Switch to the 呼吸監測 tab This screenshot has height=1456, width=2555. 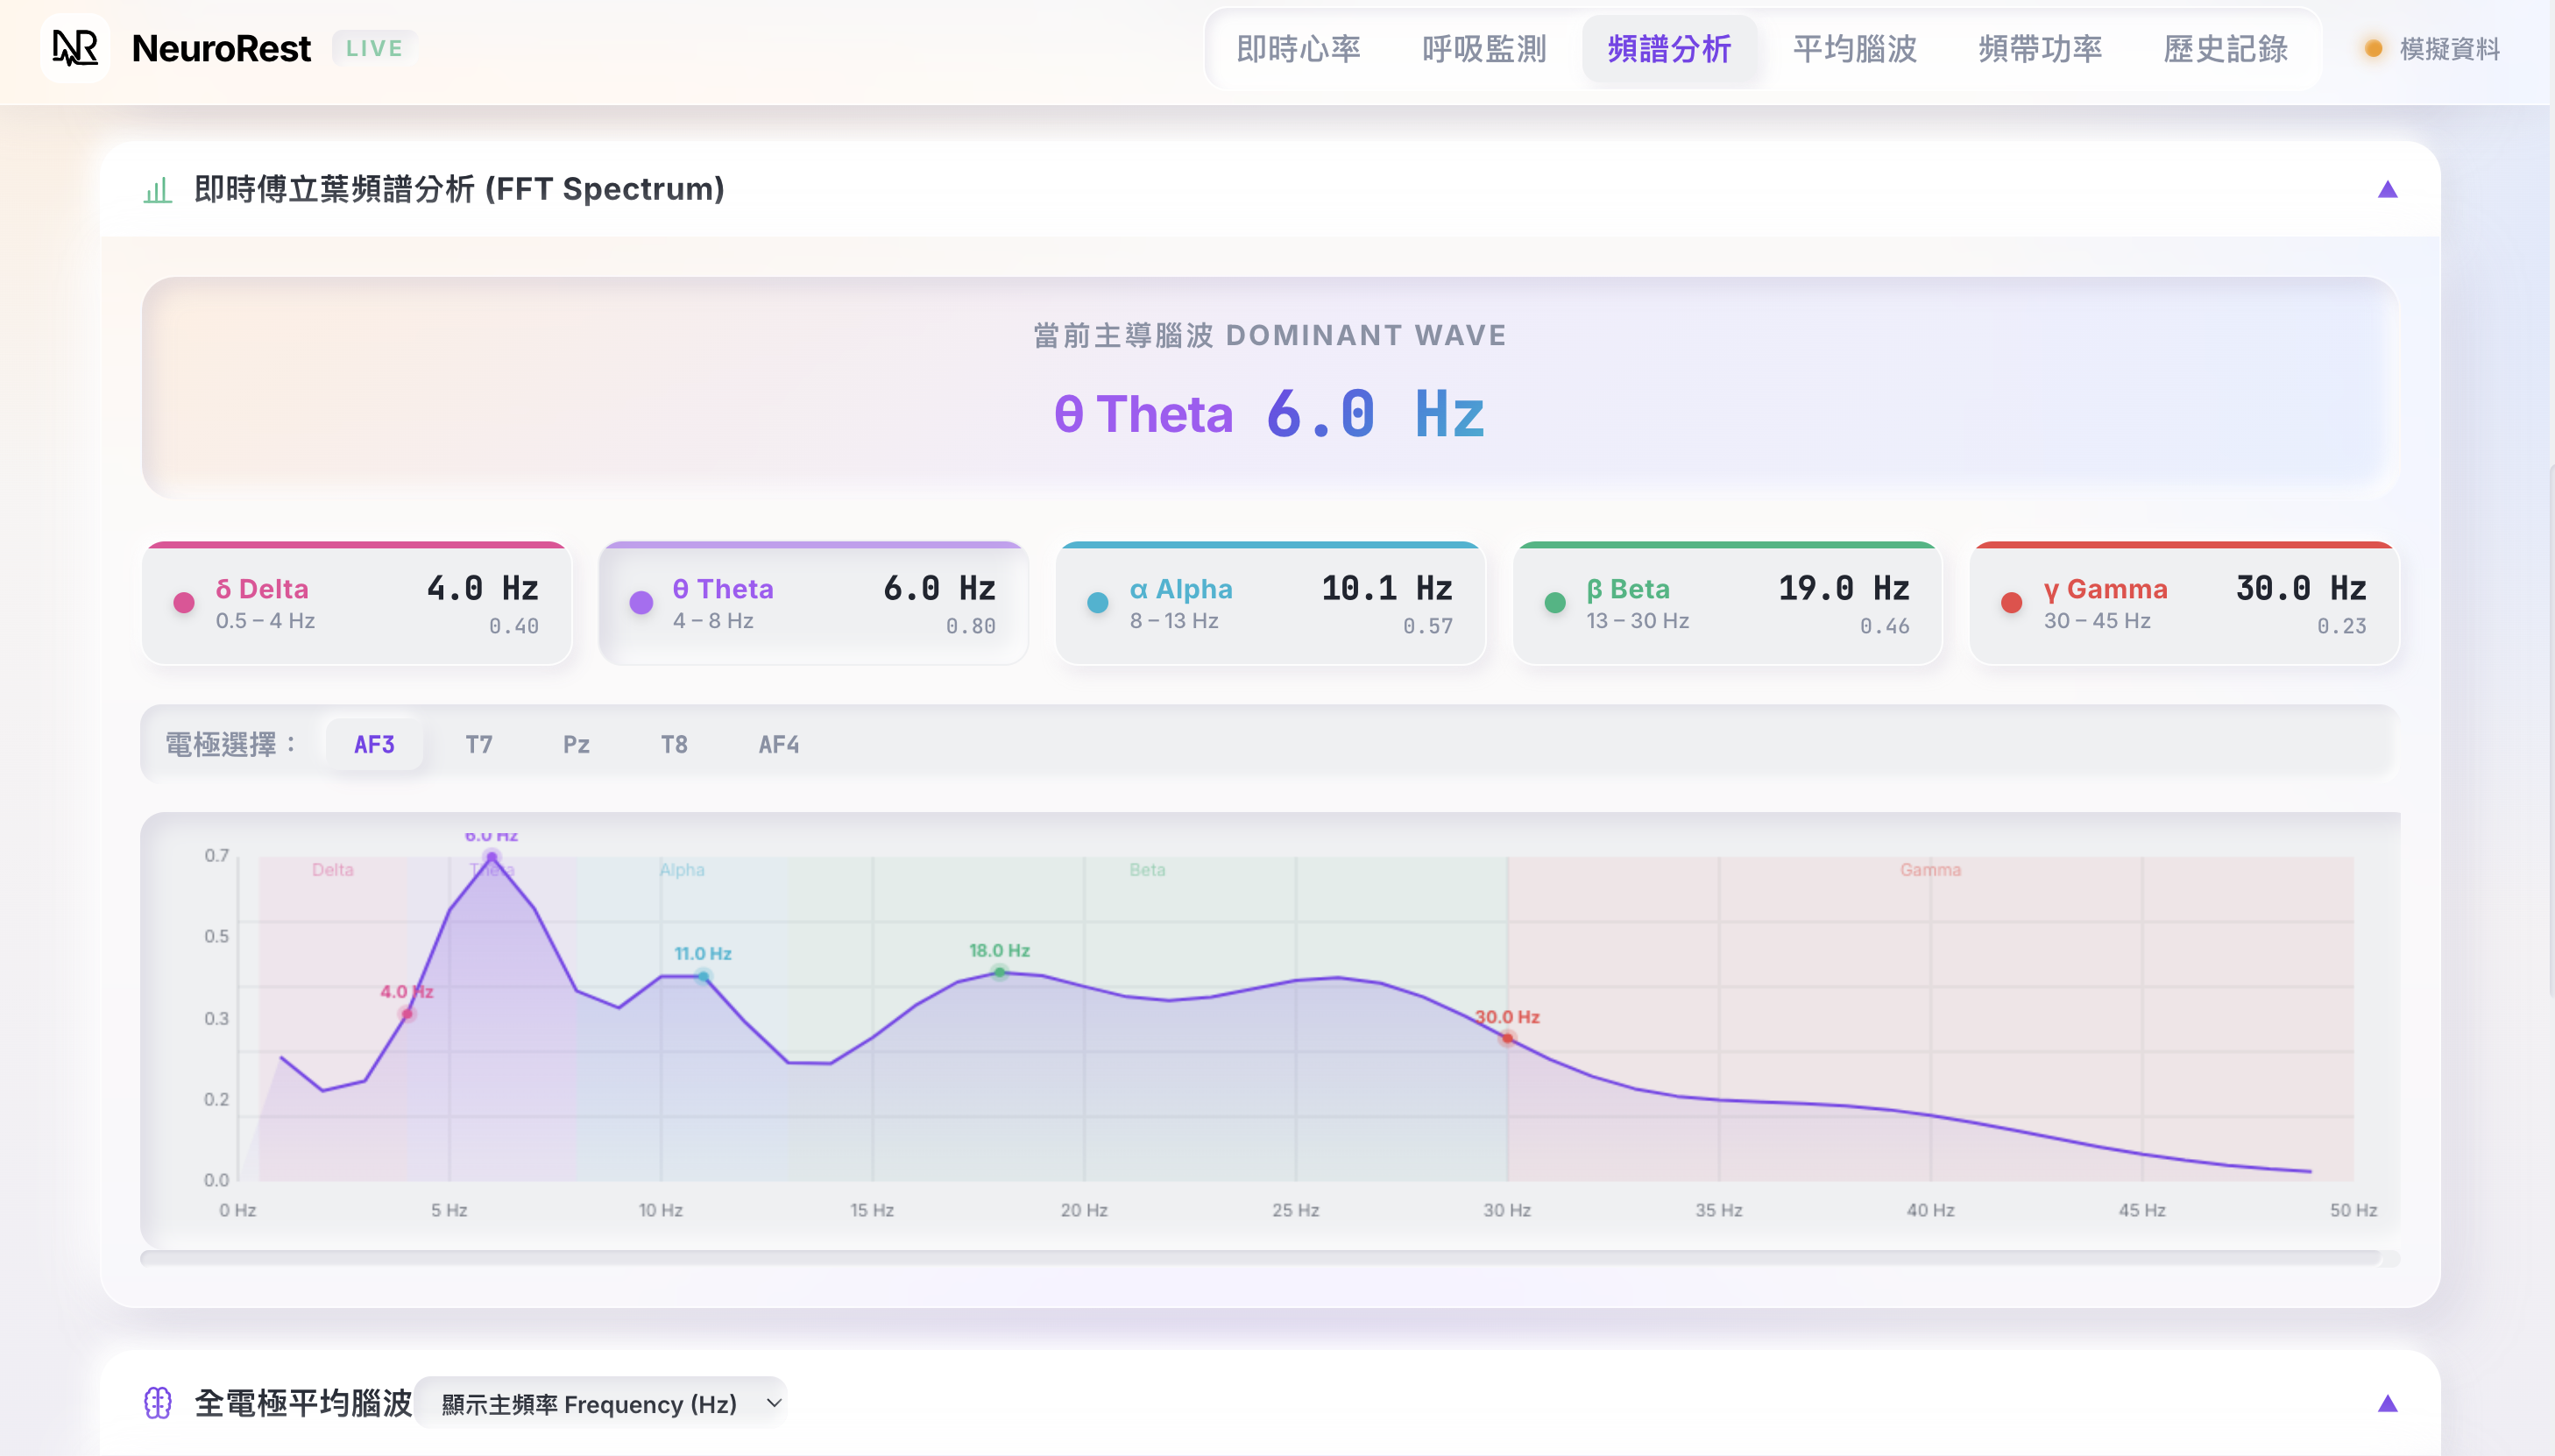pyautogui.click(x=1484, y=48)
